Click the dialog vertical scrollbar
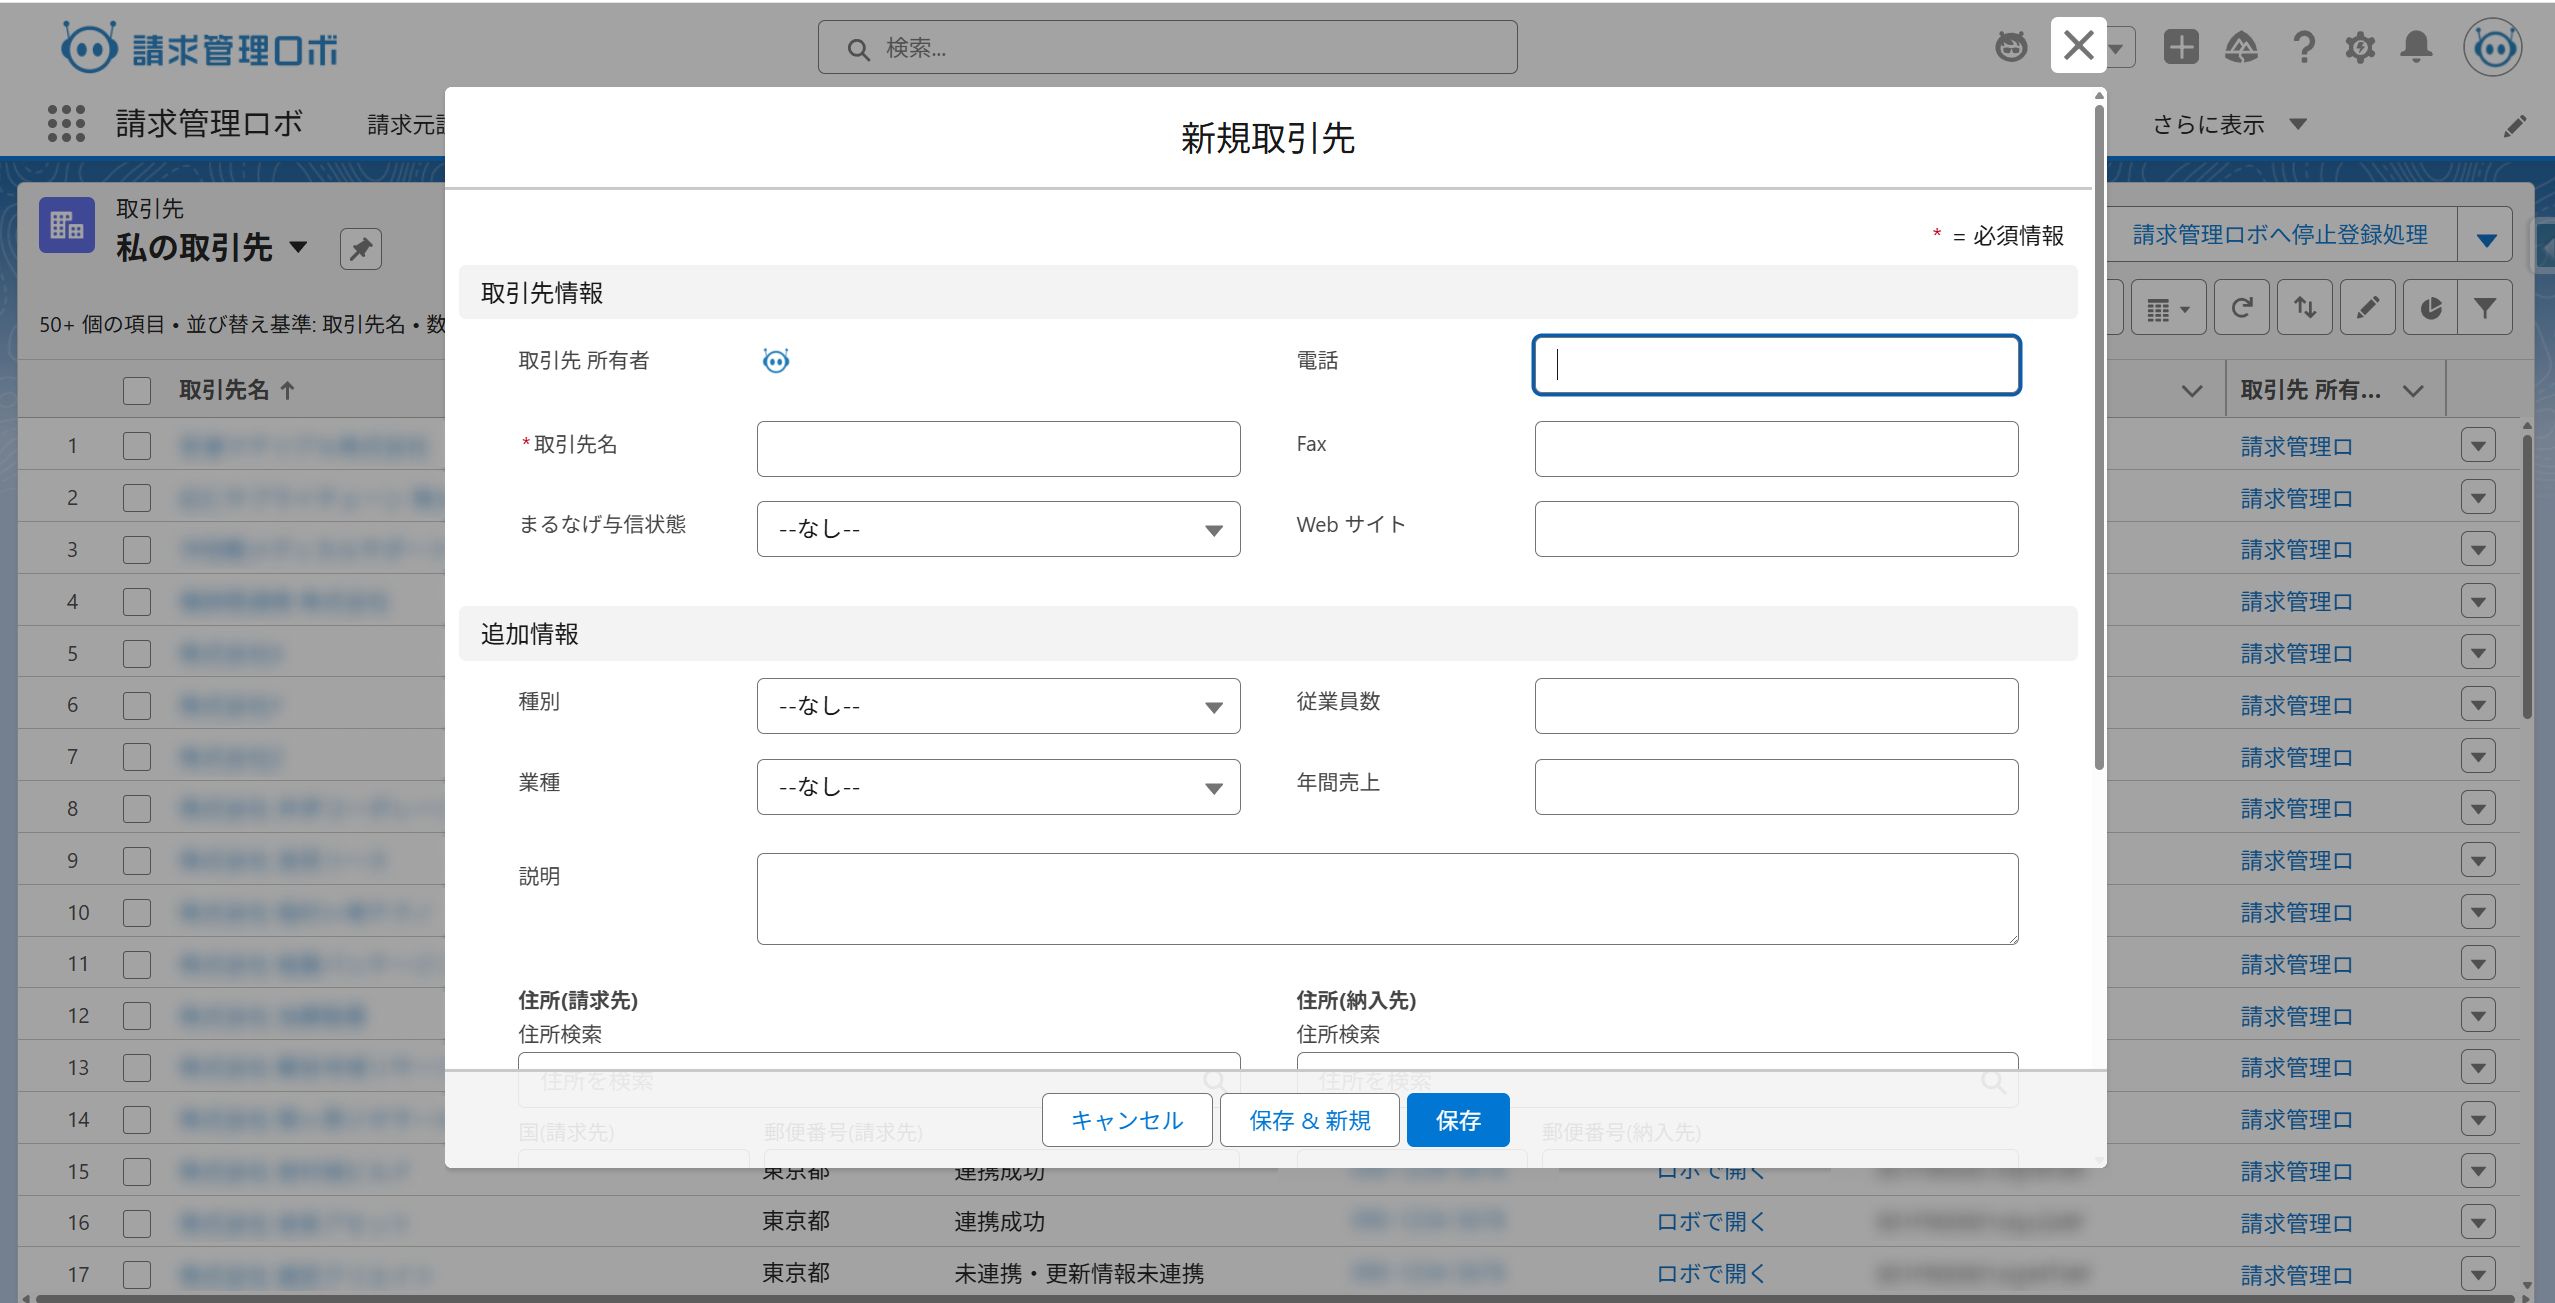This screenshot has height=1303, width=2555. click(x=2099, y=435)
